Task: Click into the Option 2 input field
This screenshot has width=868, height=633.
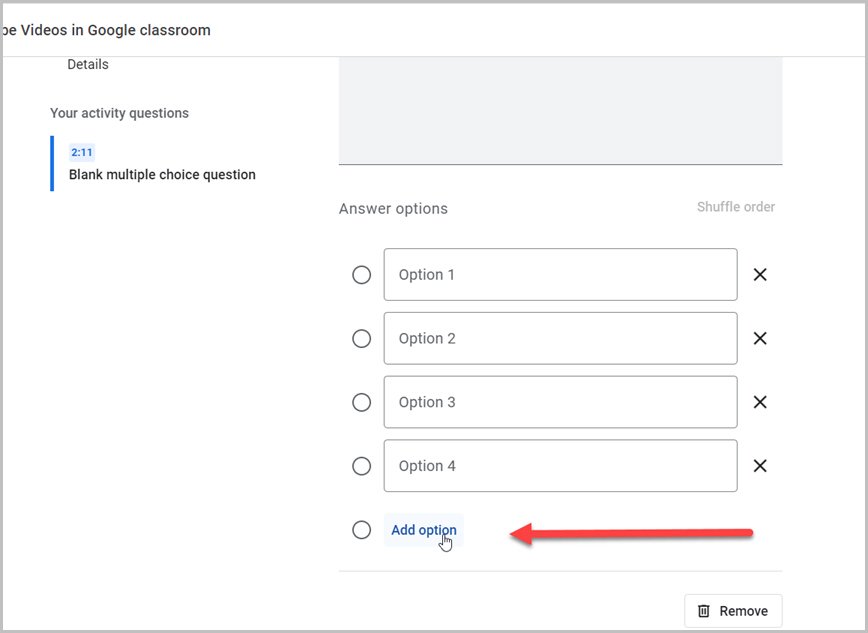Action: tap(560, 338)
